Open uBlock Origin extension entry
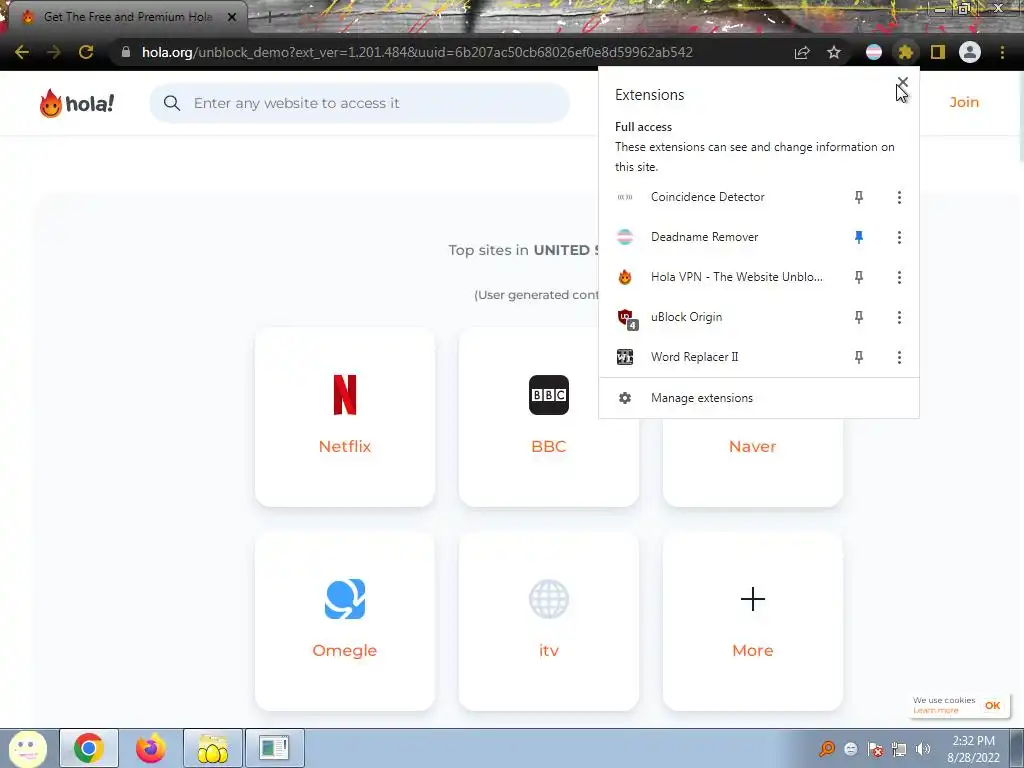Viewport: 1024px width, 768px height. 686,317
